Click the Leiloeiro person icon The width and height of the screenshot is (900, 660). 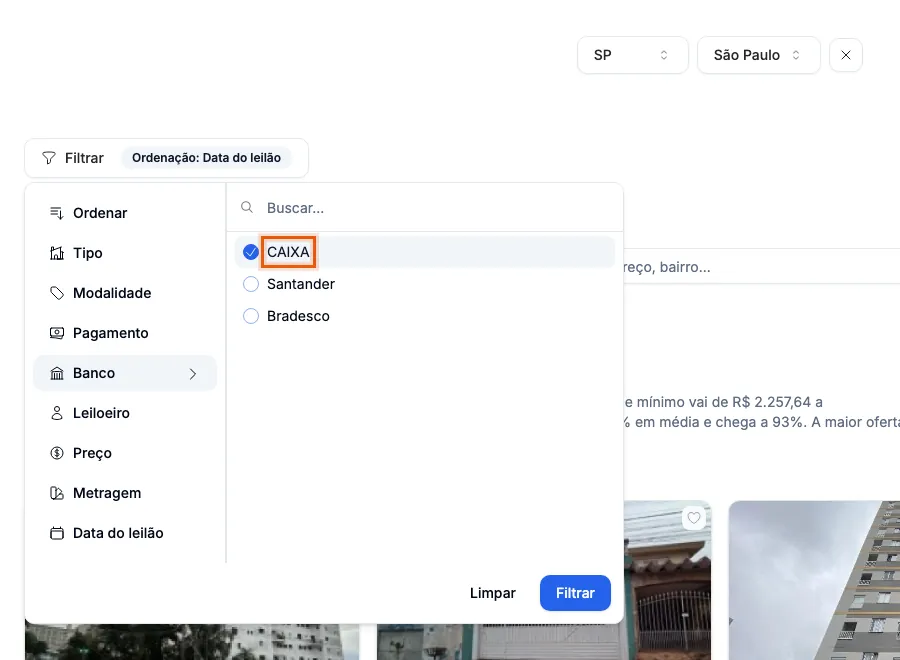point(56,413)
